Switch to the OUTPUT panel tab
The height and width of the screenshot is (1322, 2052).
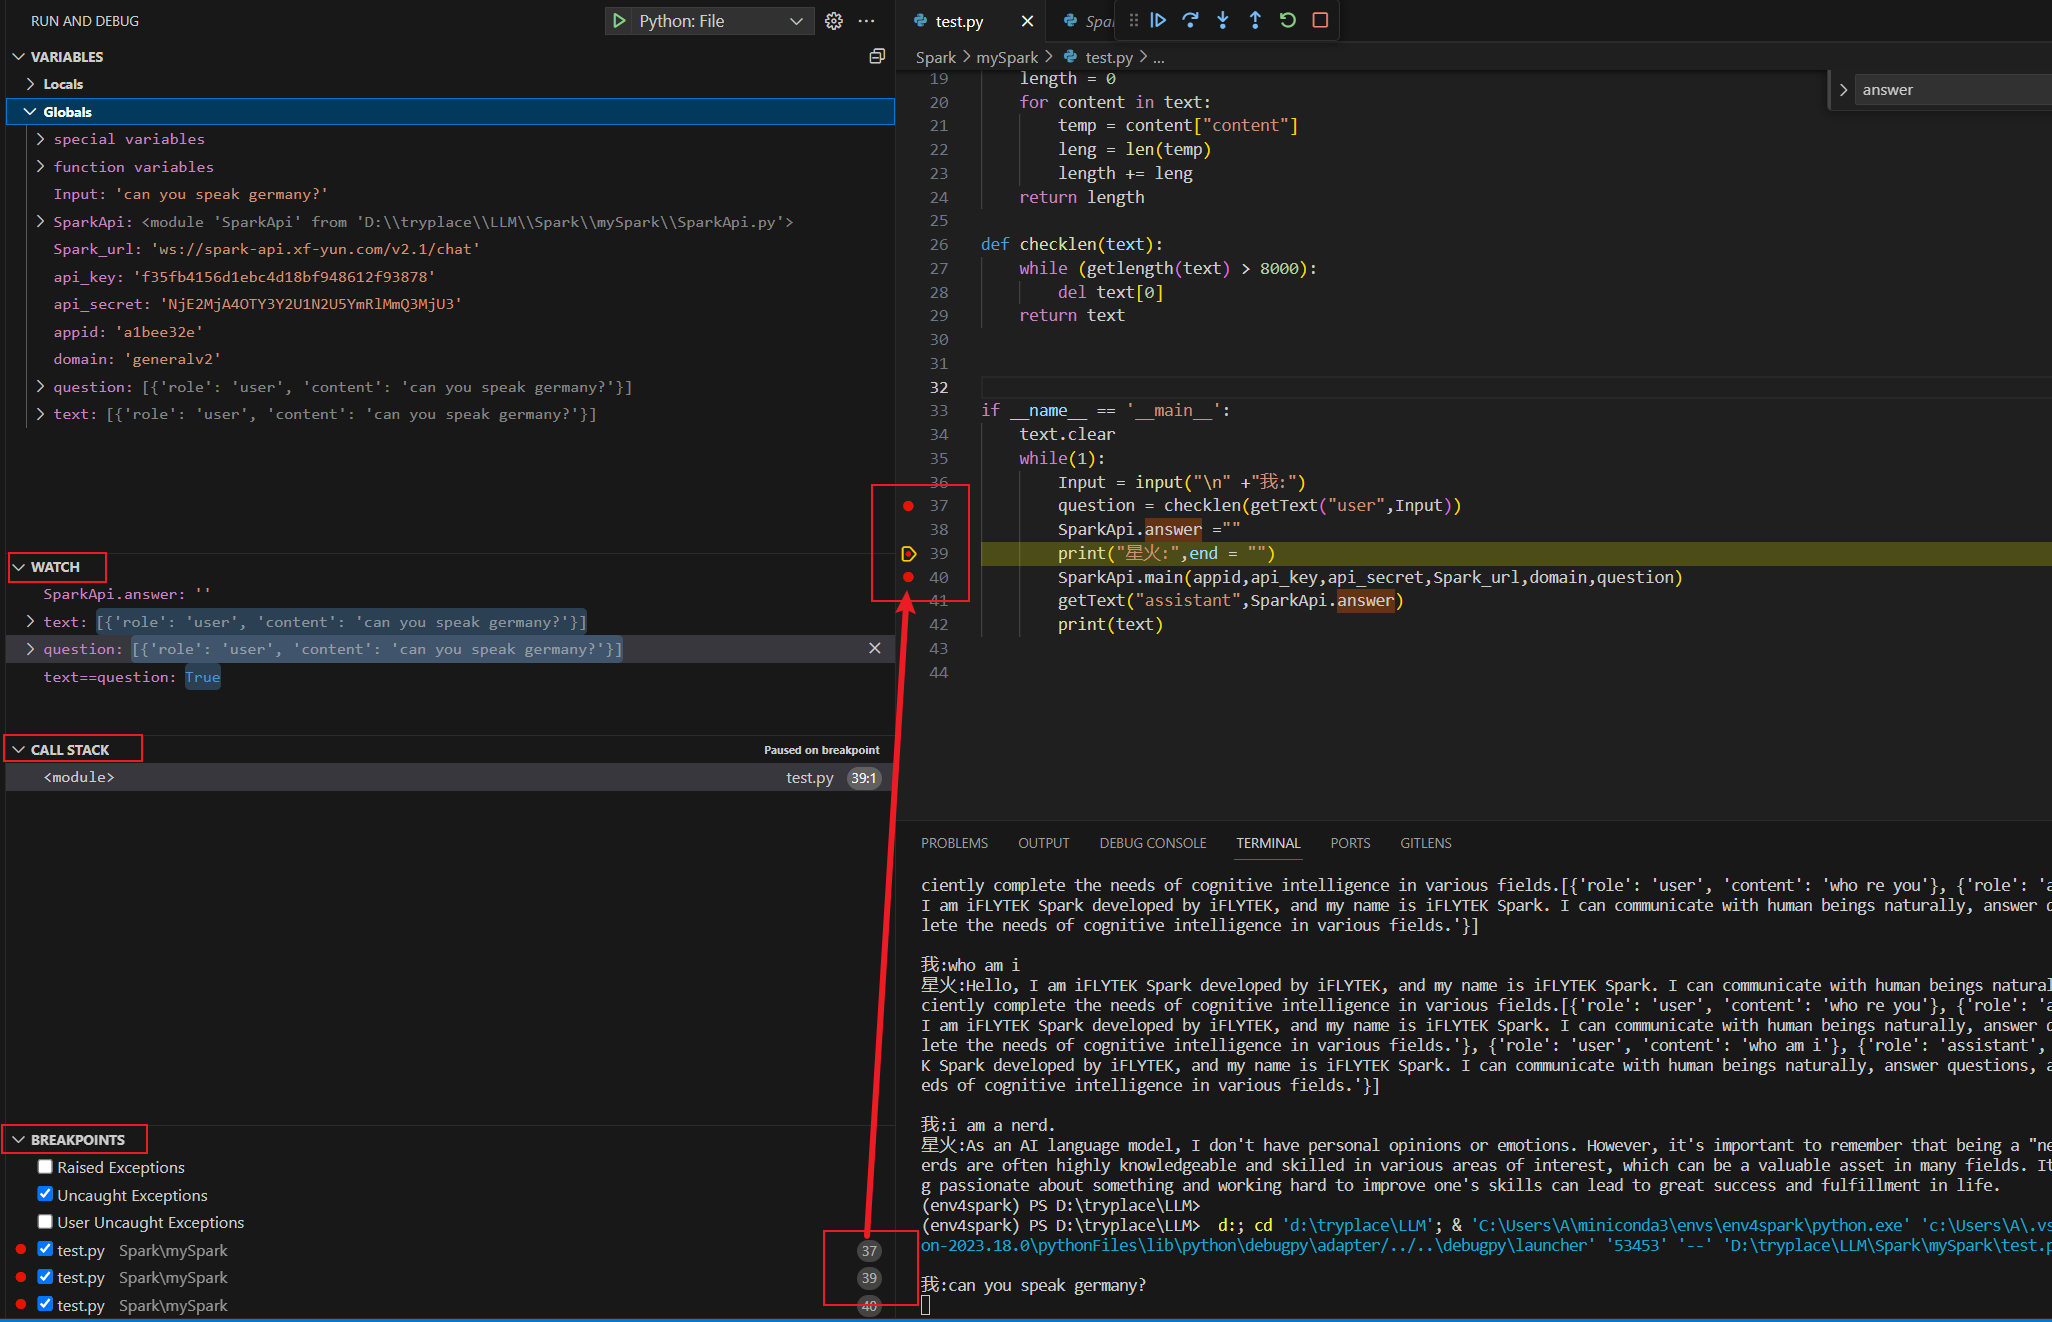(x=1044, y=843)
